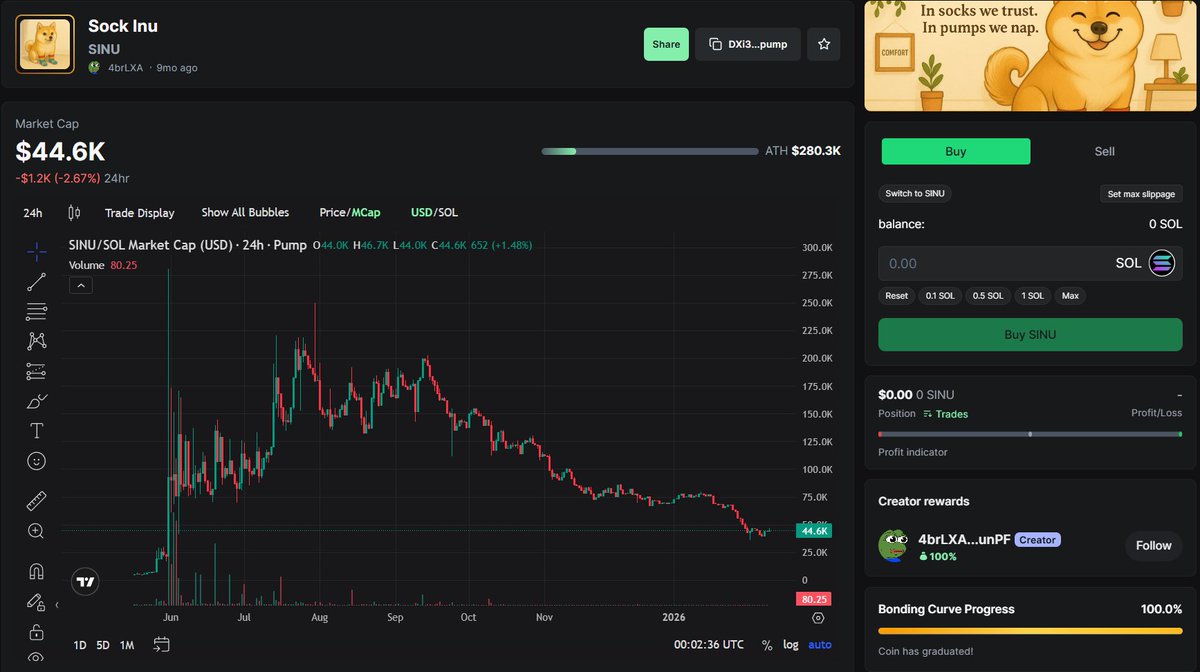Click the Buy SINU button
This screenshot has height=672, width=1200.
(x=1030, y=335)
